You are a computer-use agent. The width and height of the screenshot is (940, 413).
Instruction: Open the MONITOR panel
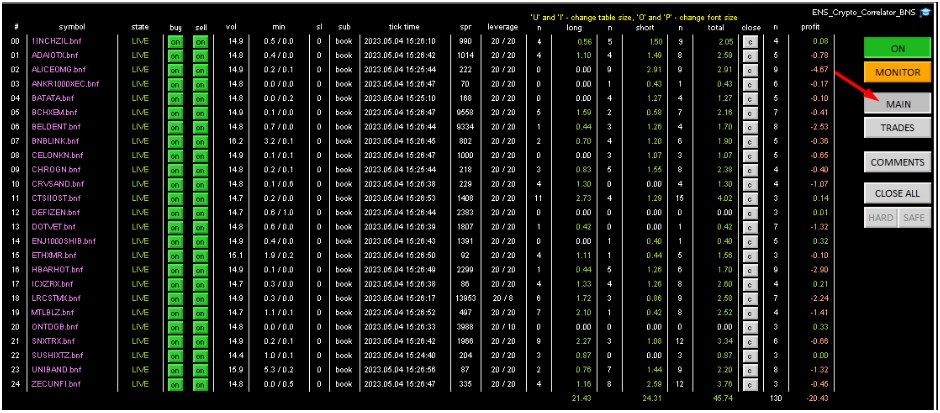pos(897,73)
